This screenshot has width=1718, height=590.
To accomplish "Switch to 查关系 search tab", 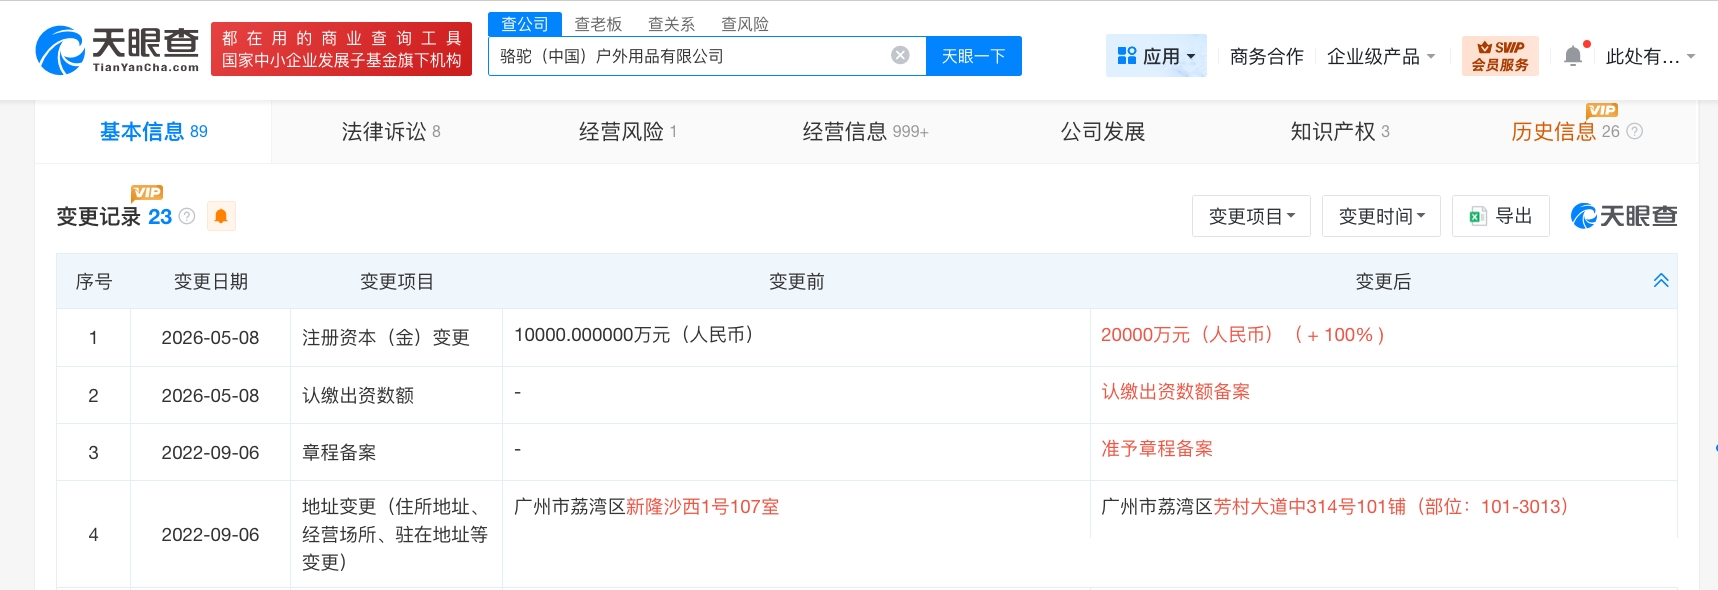I will tap(671, 24).
